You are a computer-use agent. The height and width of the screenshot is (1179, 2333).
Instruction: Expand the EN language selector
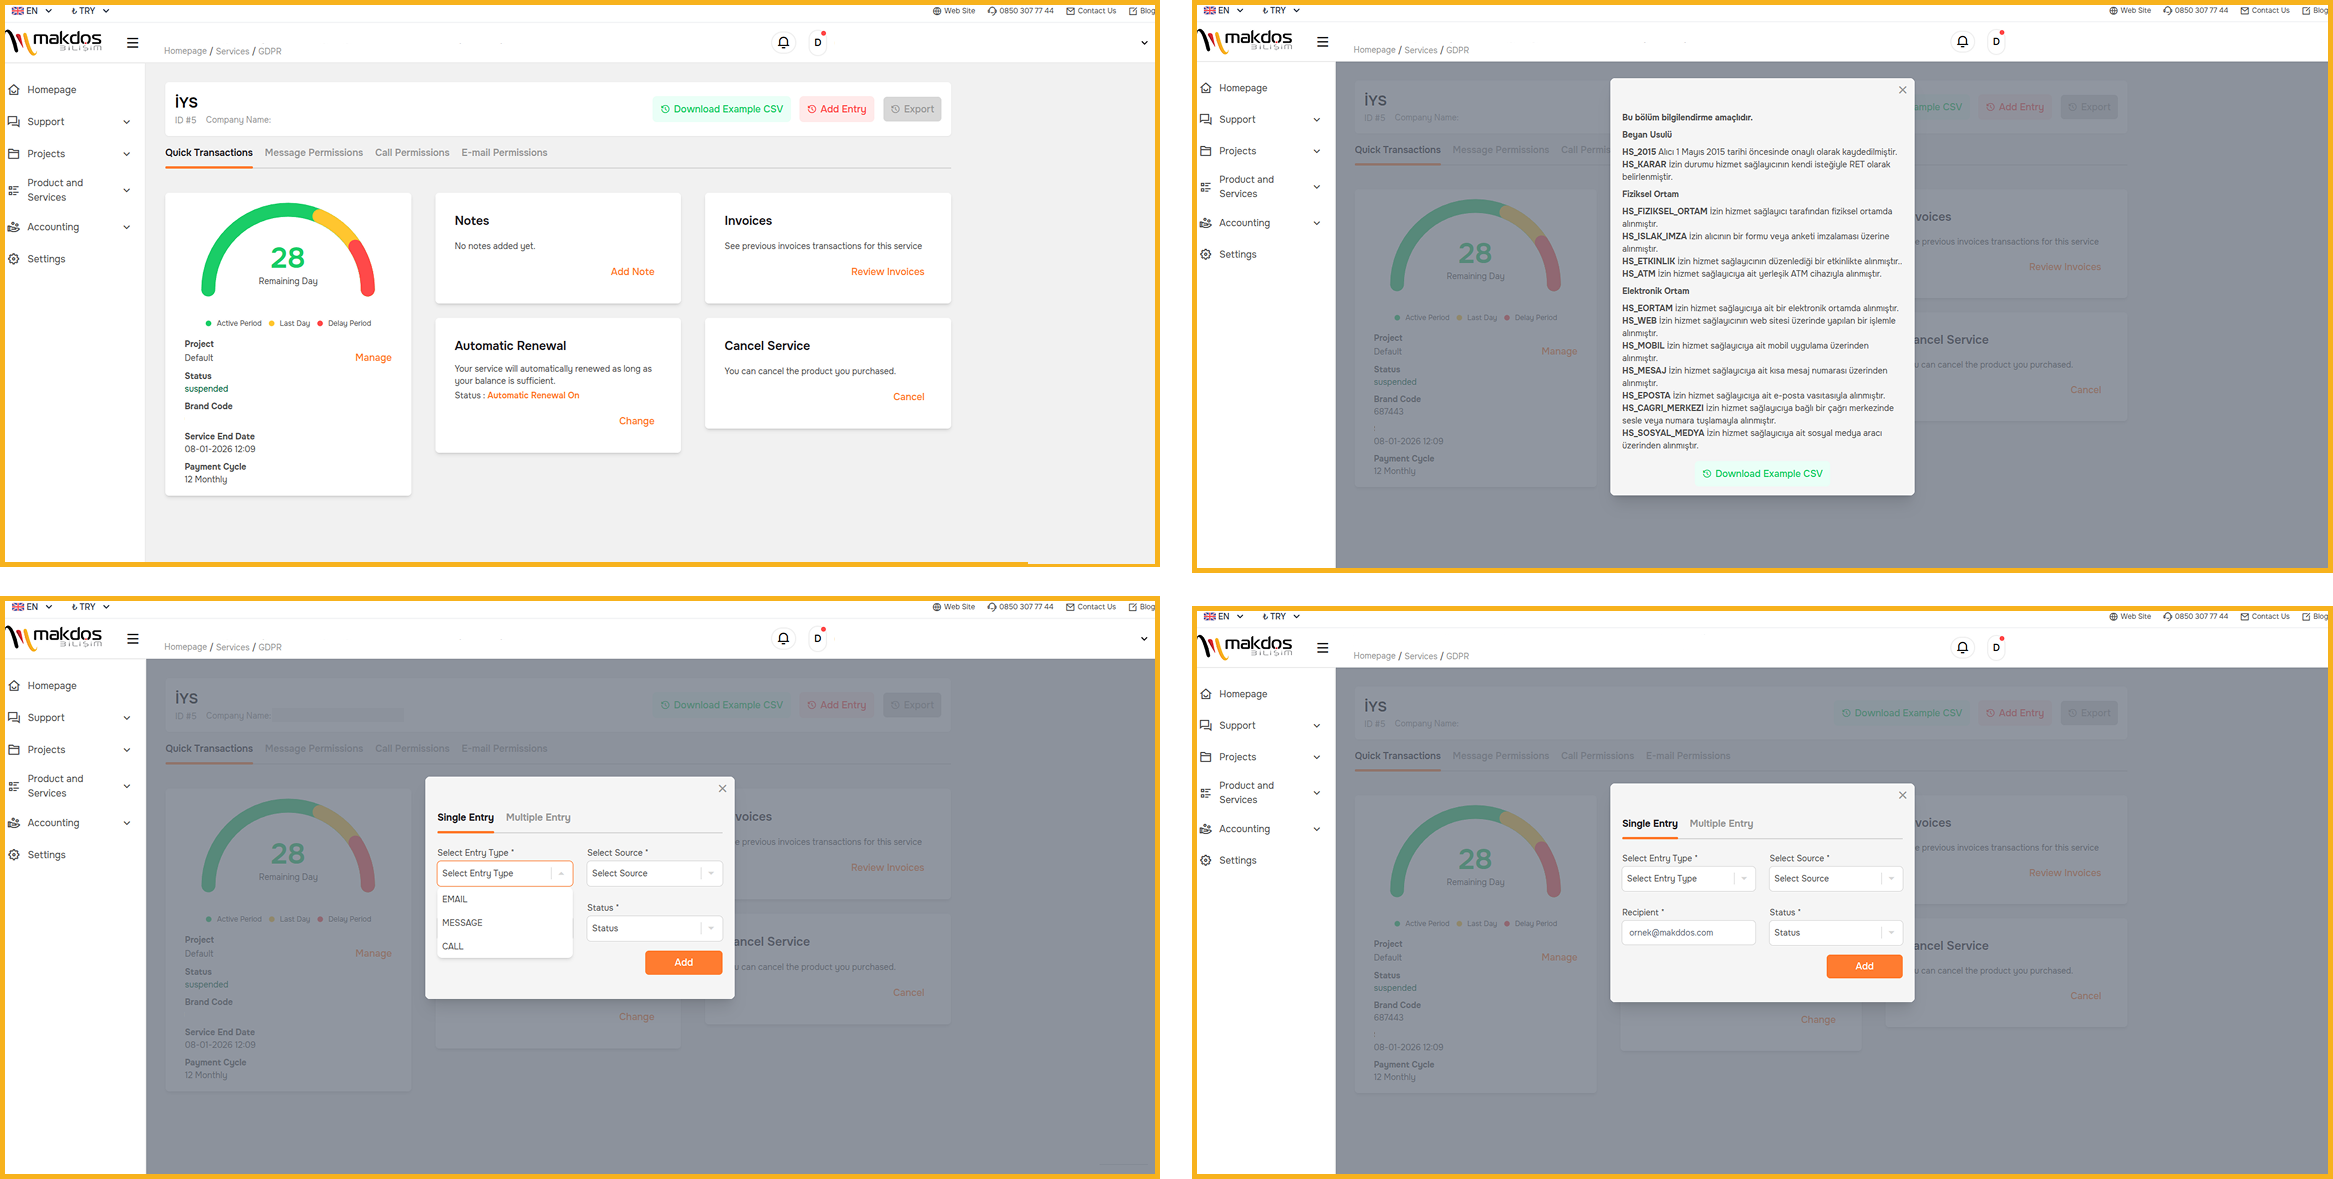pos(30,10)
